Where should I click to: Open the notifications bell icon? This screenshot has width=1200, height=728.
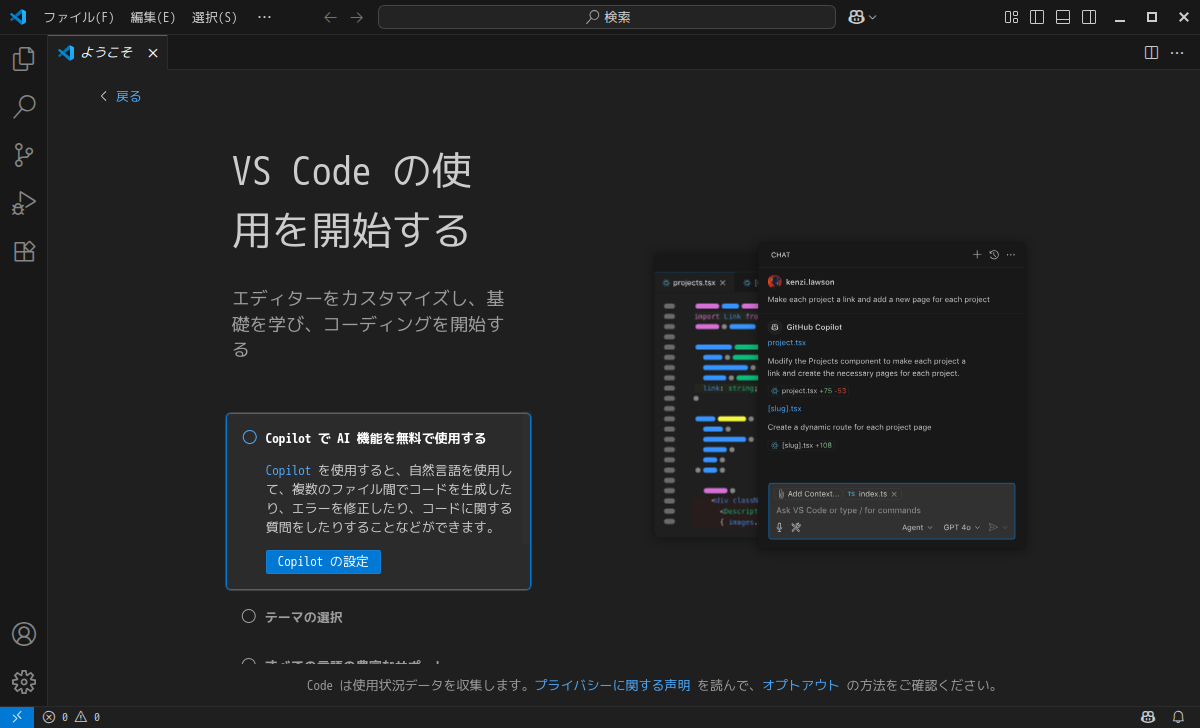[1178, 717]
